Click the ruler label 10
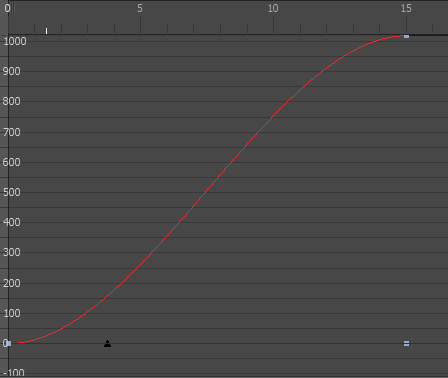The height and width of the screenshot is (378, 448). tap(273, 8)
